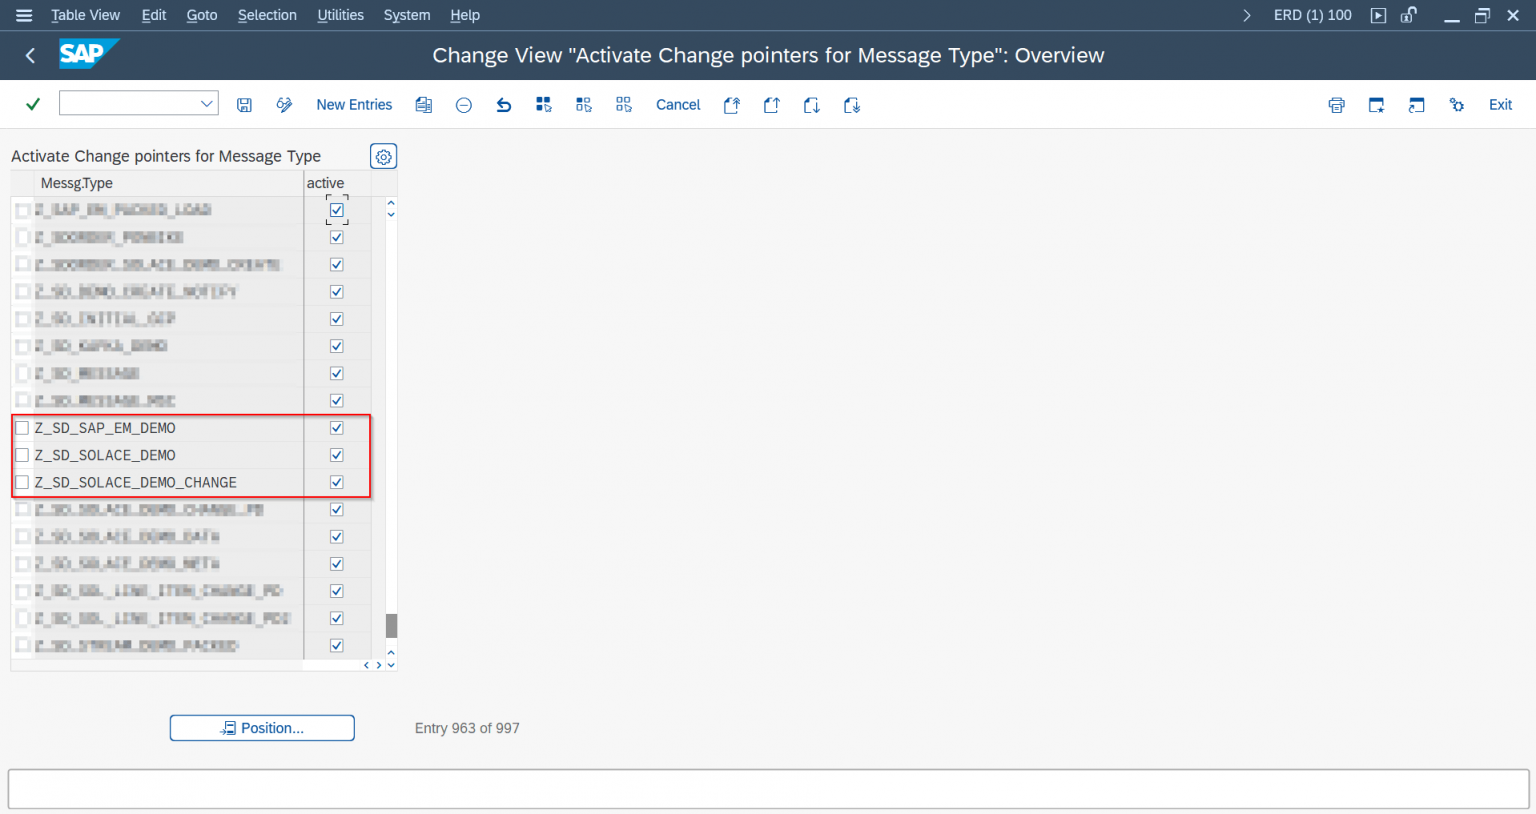Select the Display/Change toggle pencil icon
The image size is (1536, 814).
click(x=284, y=104)
